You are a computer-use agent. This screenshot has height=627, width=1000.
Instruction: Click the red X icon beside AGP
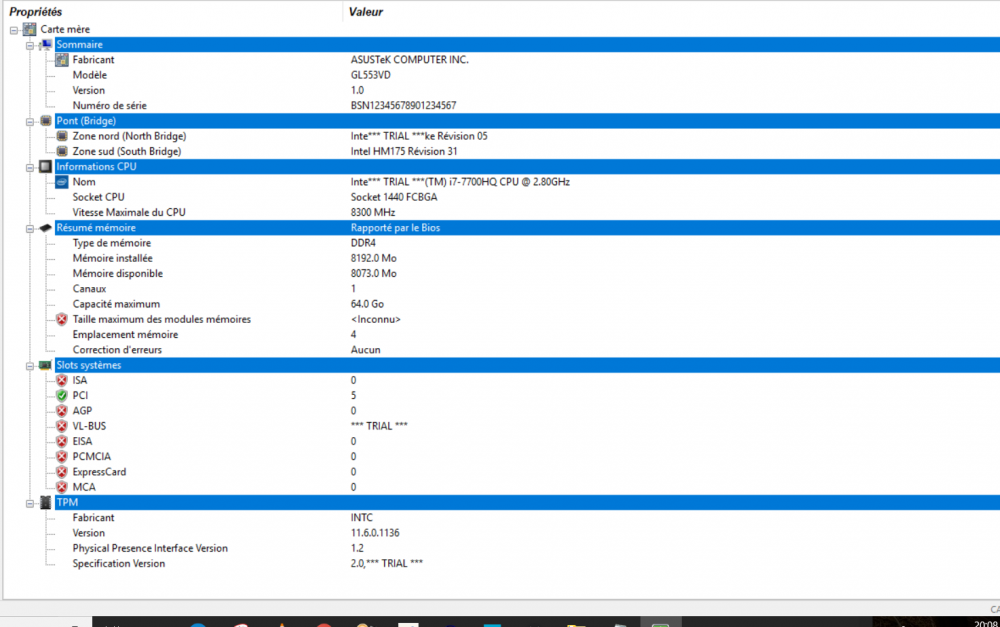pyautogui.click(x=62, y=411)
